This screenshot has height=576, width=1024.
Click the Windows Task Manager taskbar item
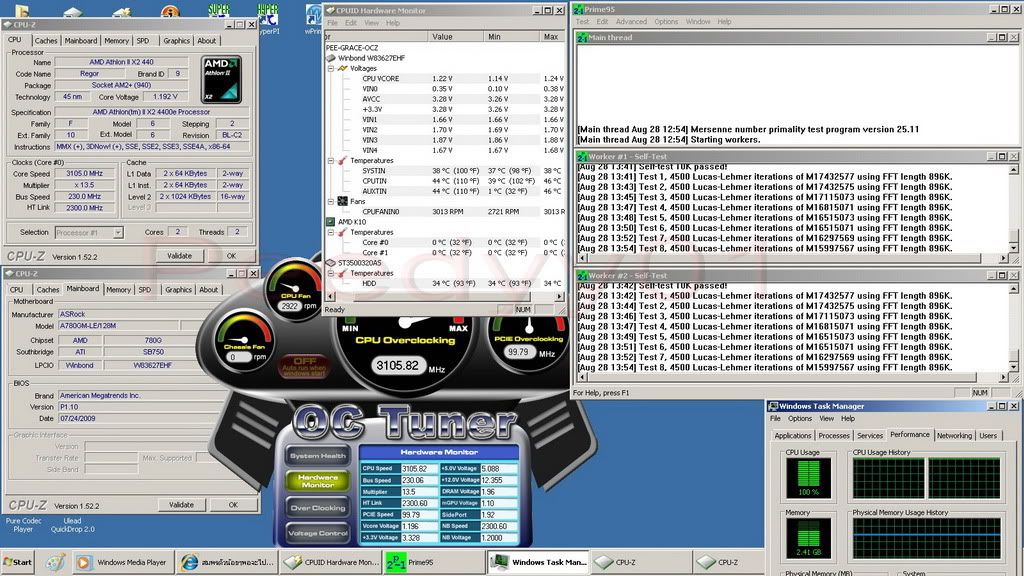539,562
